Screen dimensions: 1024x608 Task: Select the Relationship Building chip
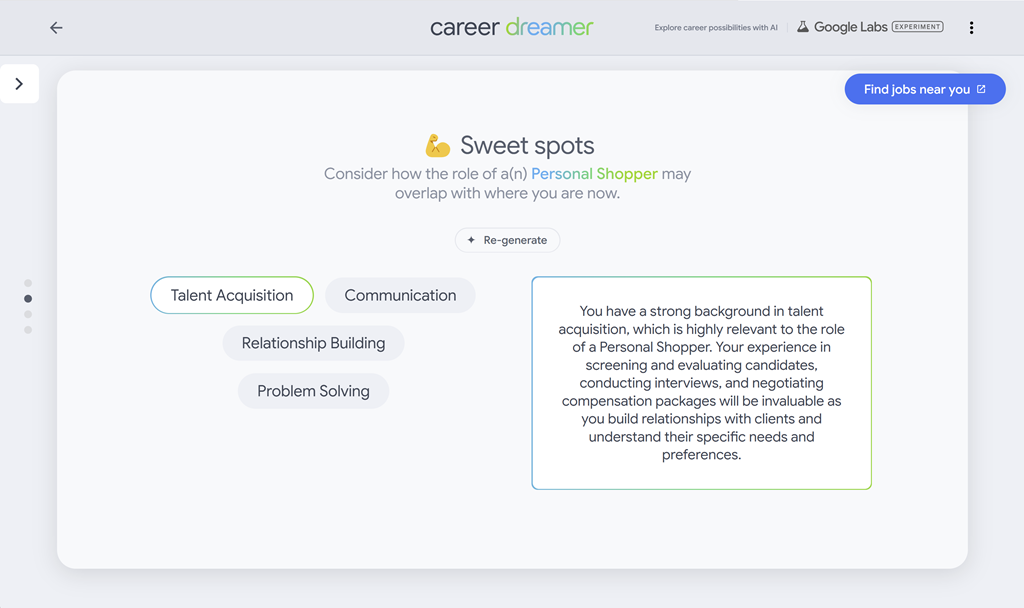coord(313,343)
